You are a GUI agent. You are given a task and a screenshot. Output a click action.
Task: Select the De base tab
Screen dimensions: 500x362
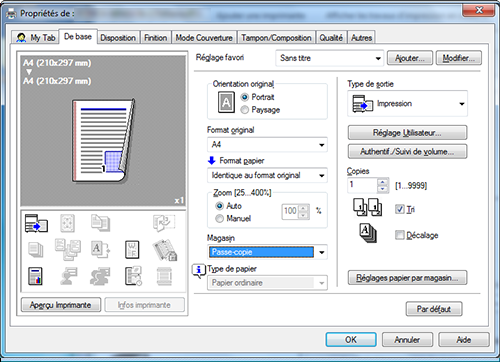tap(78, 36)
